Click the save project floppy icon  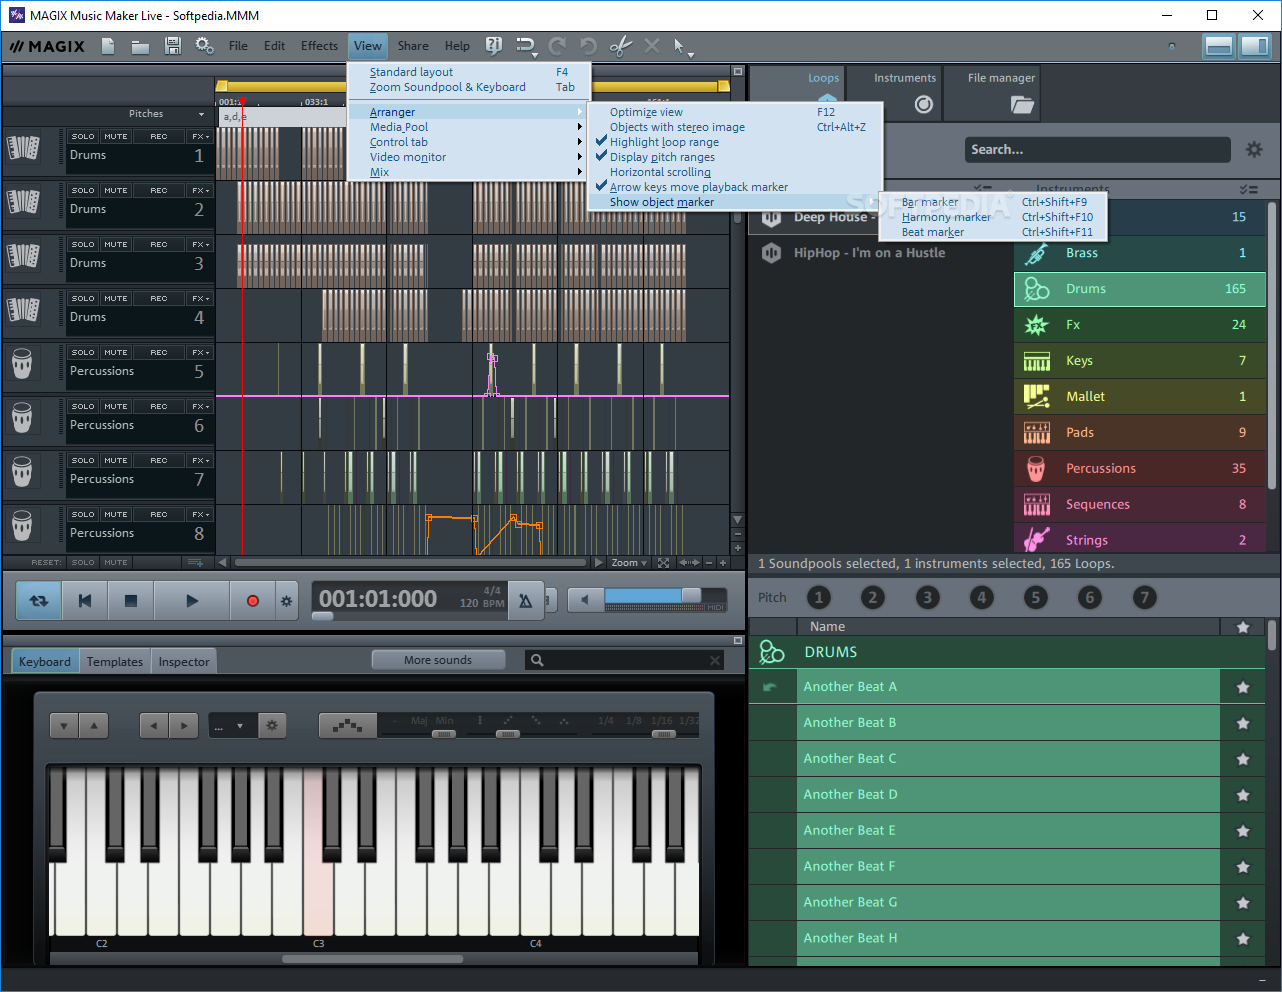coord(173,46)
